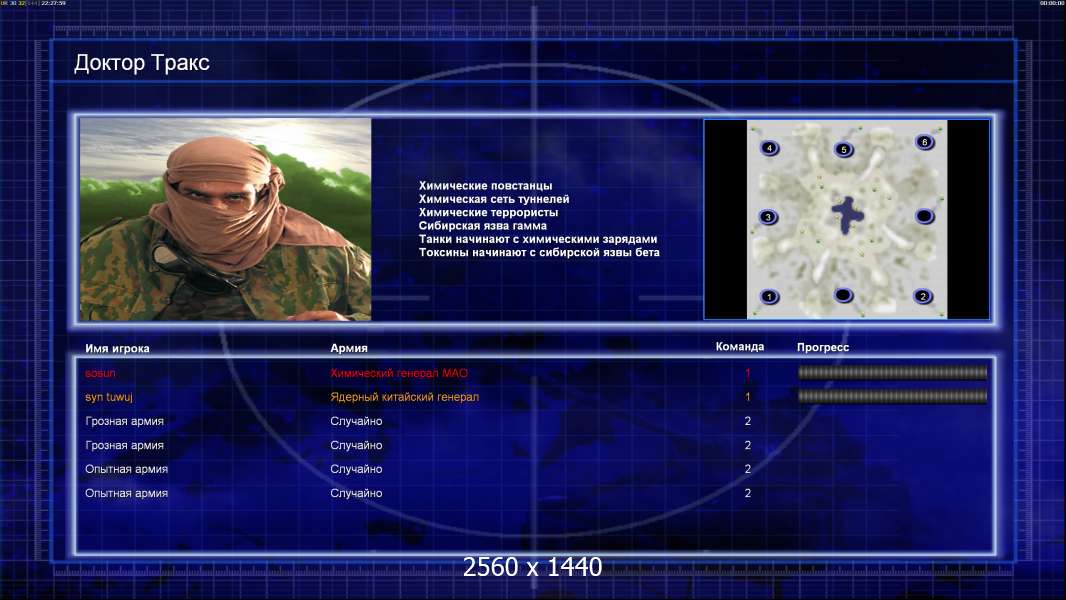Click the empty start slot on right edge of minimap
Viewport: 1066px width, 600px height.
925,216
